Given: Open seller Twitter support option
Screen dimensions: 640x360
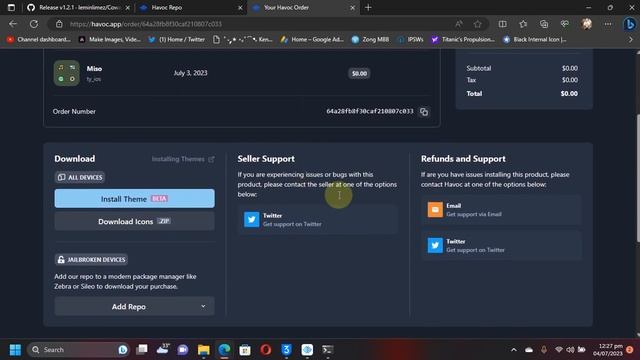Looking at the screenshot, I should pos(318,220).
